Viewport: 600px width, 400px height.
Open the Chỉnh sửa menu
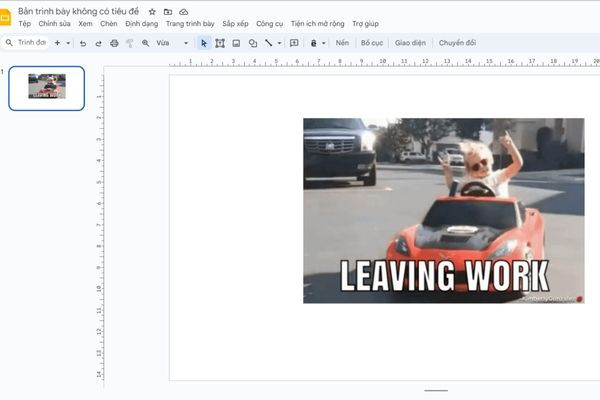click(x=54, y=24)
